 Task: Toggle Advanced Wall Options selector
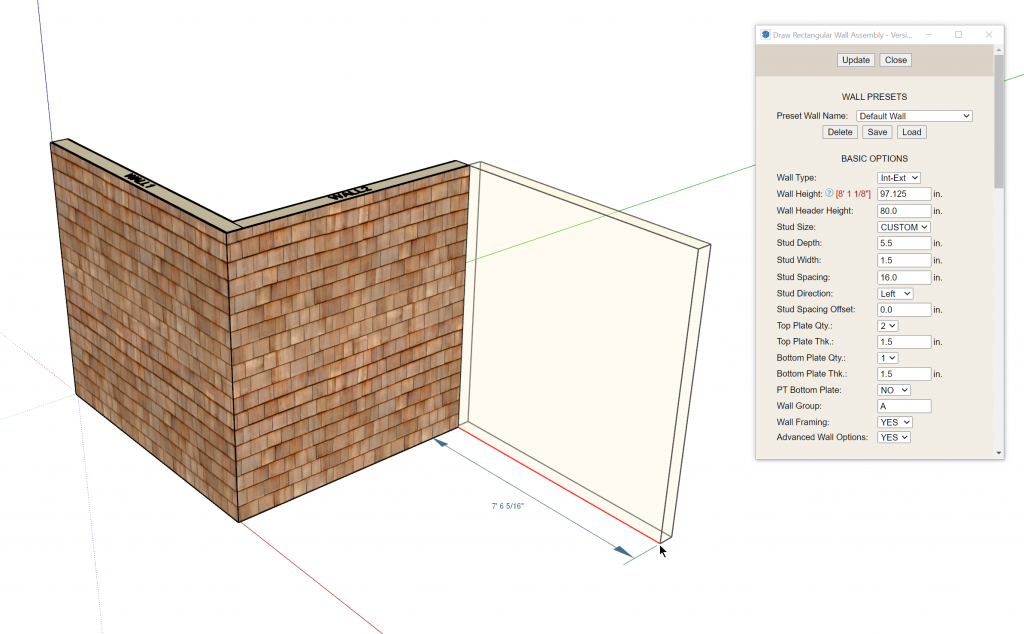click(894, 438)
